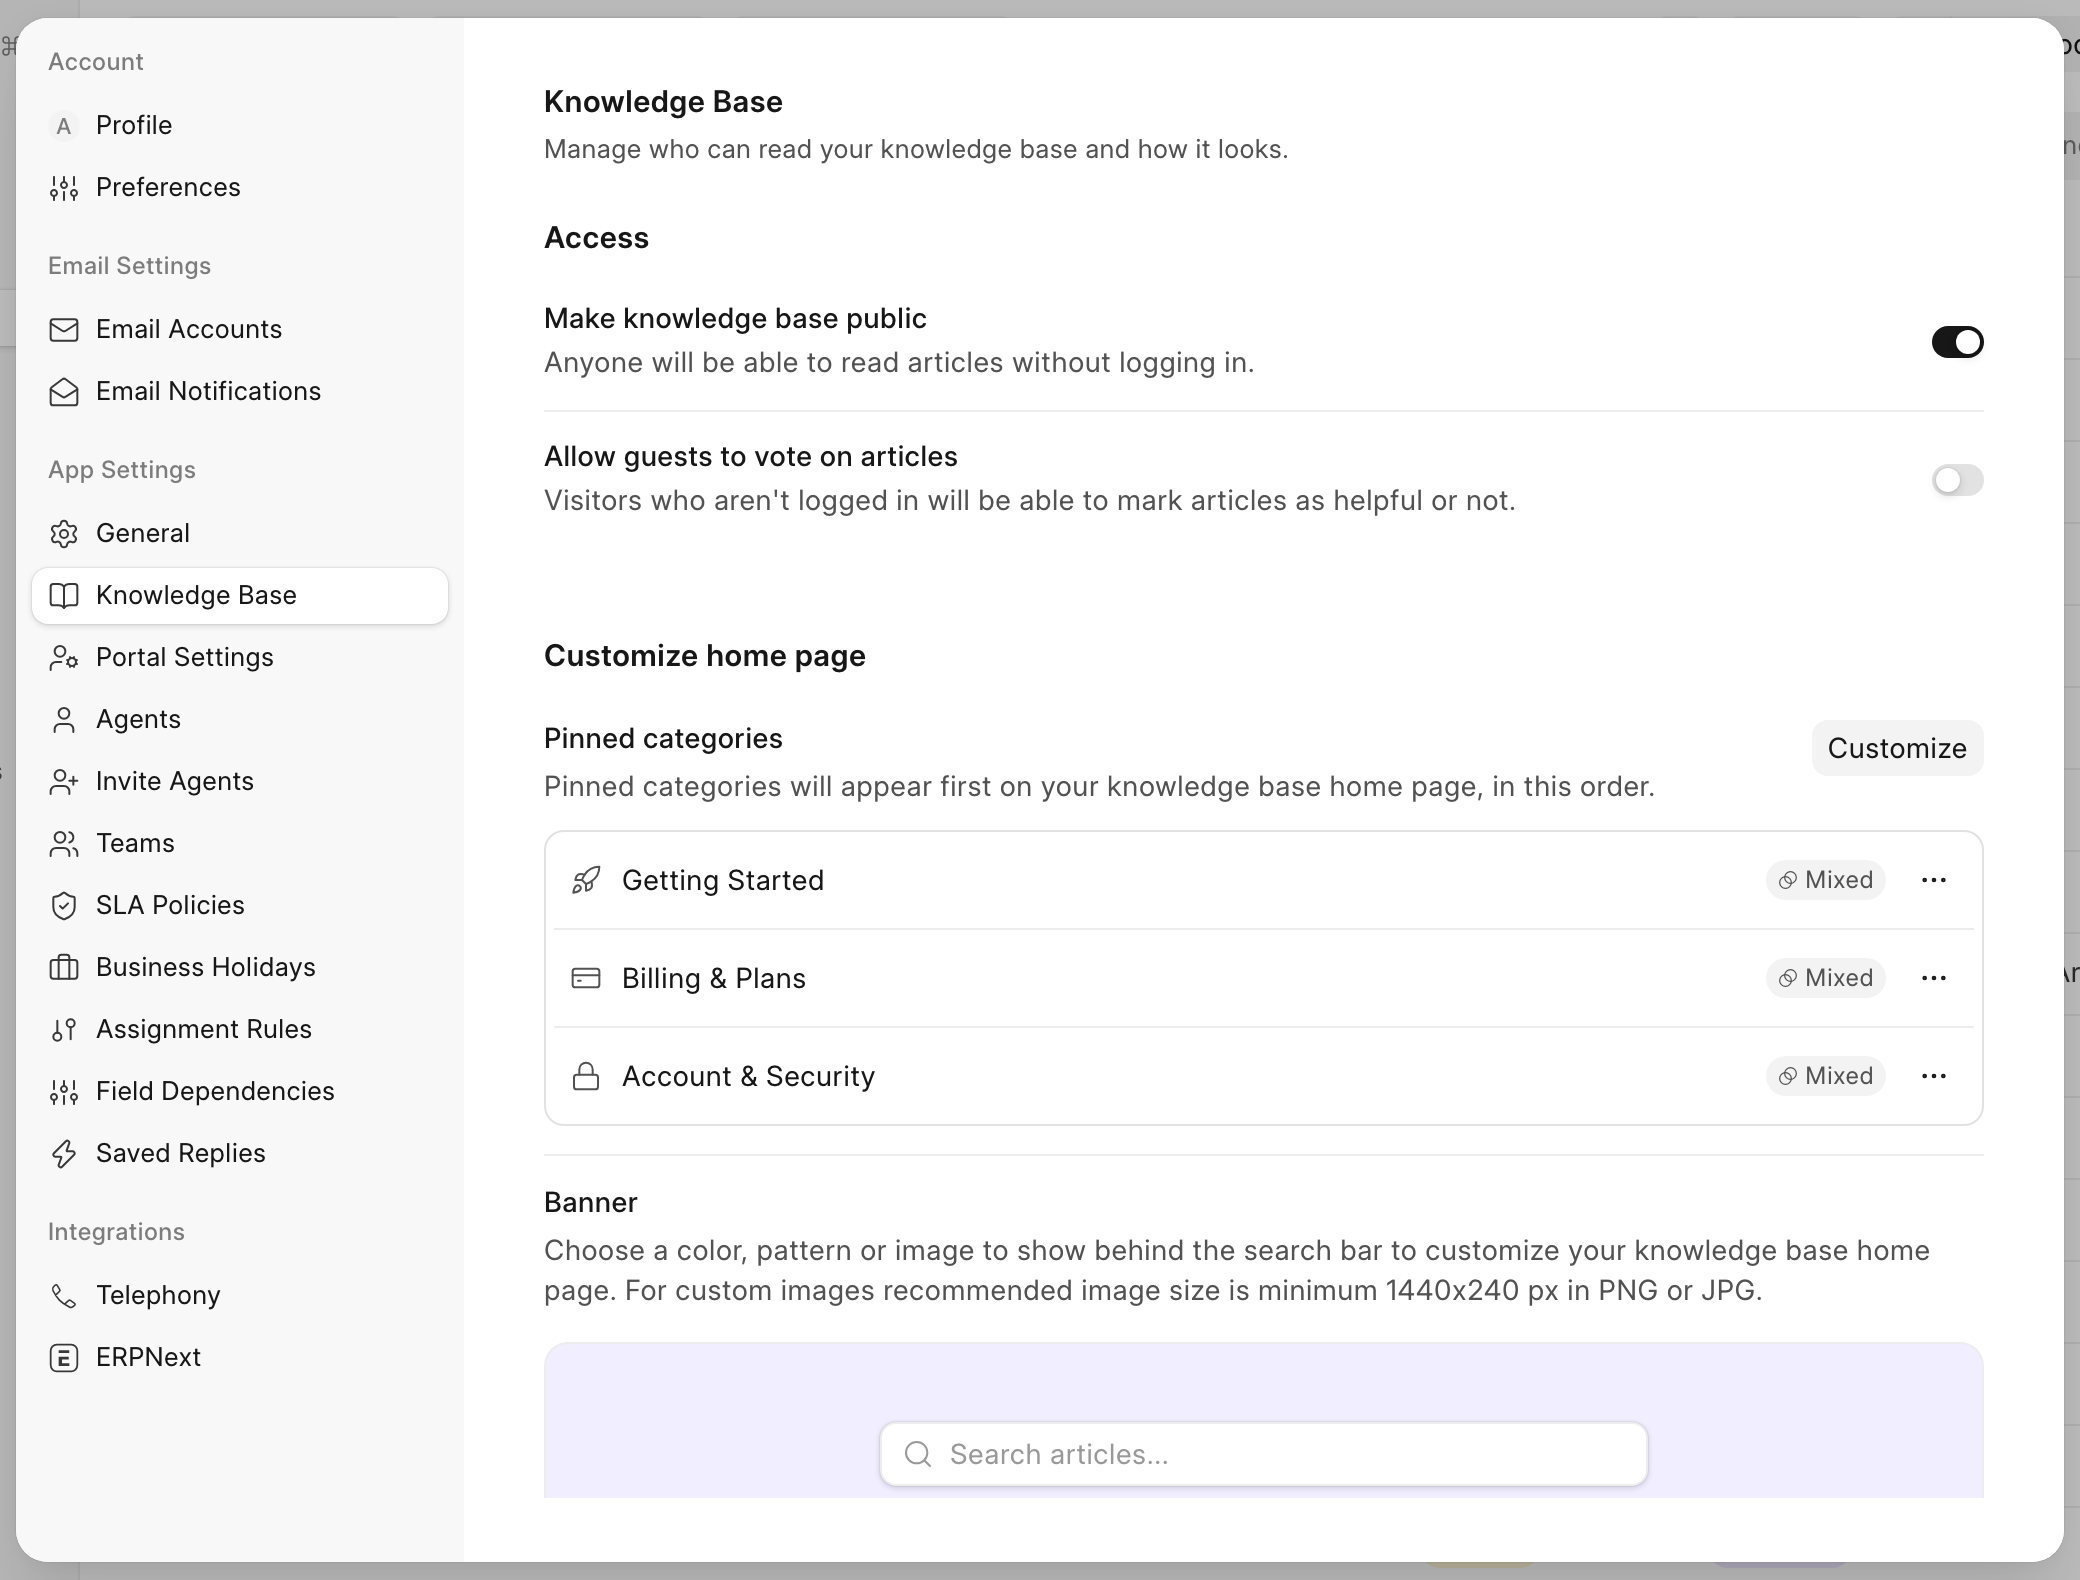Open options menu for Account & Security category

pos(1934,1076)
